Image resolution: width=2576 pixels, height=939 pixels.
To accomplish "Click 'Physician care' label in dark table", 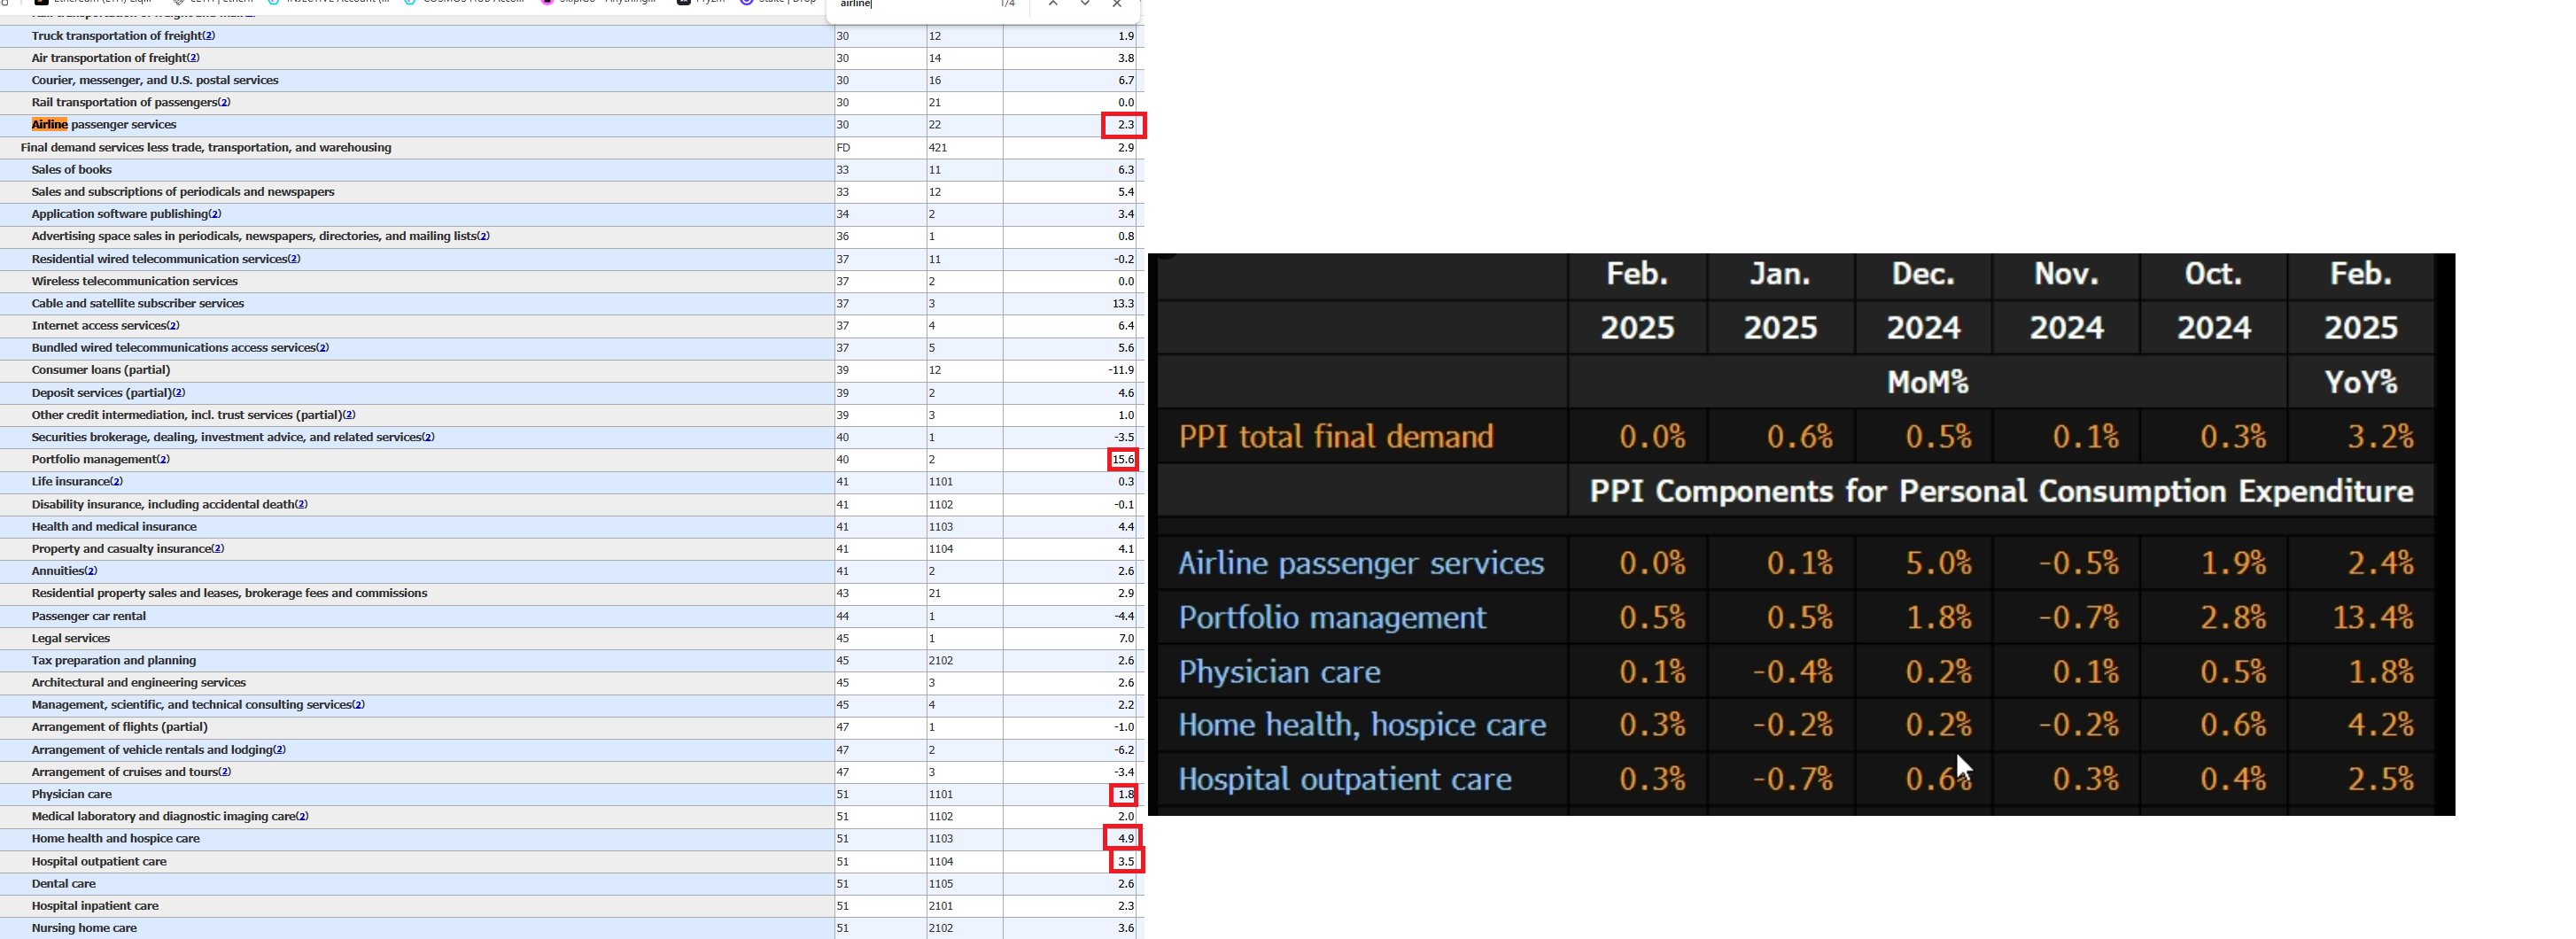I will (1279, 672).
